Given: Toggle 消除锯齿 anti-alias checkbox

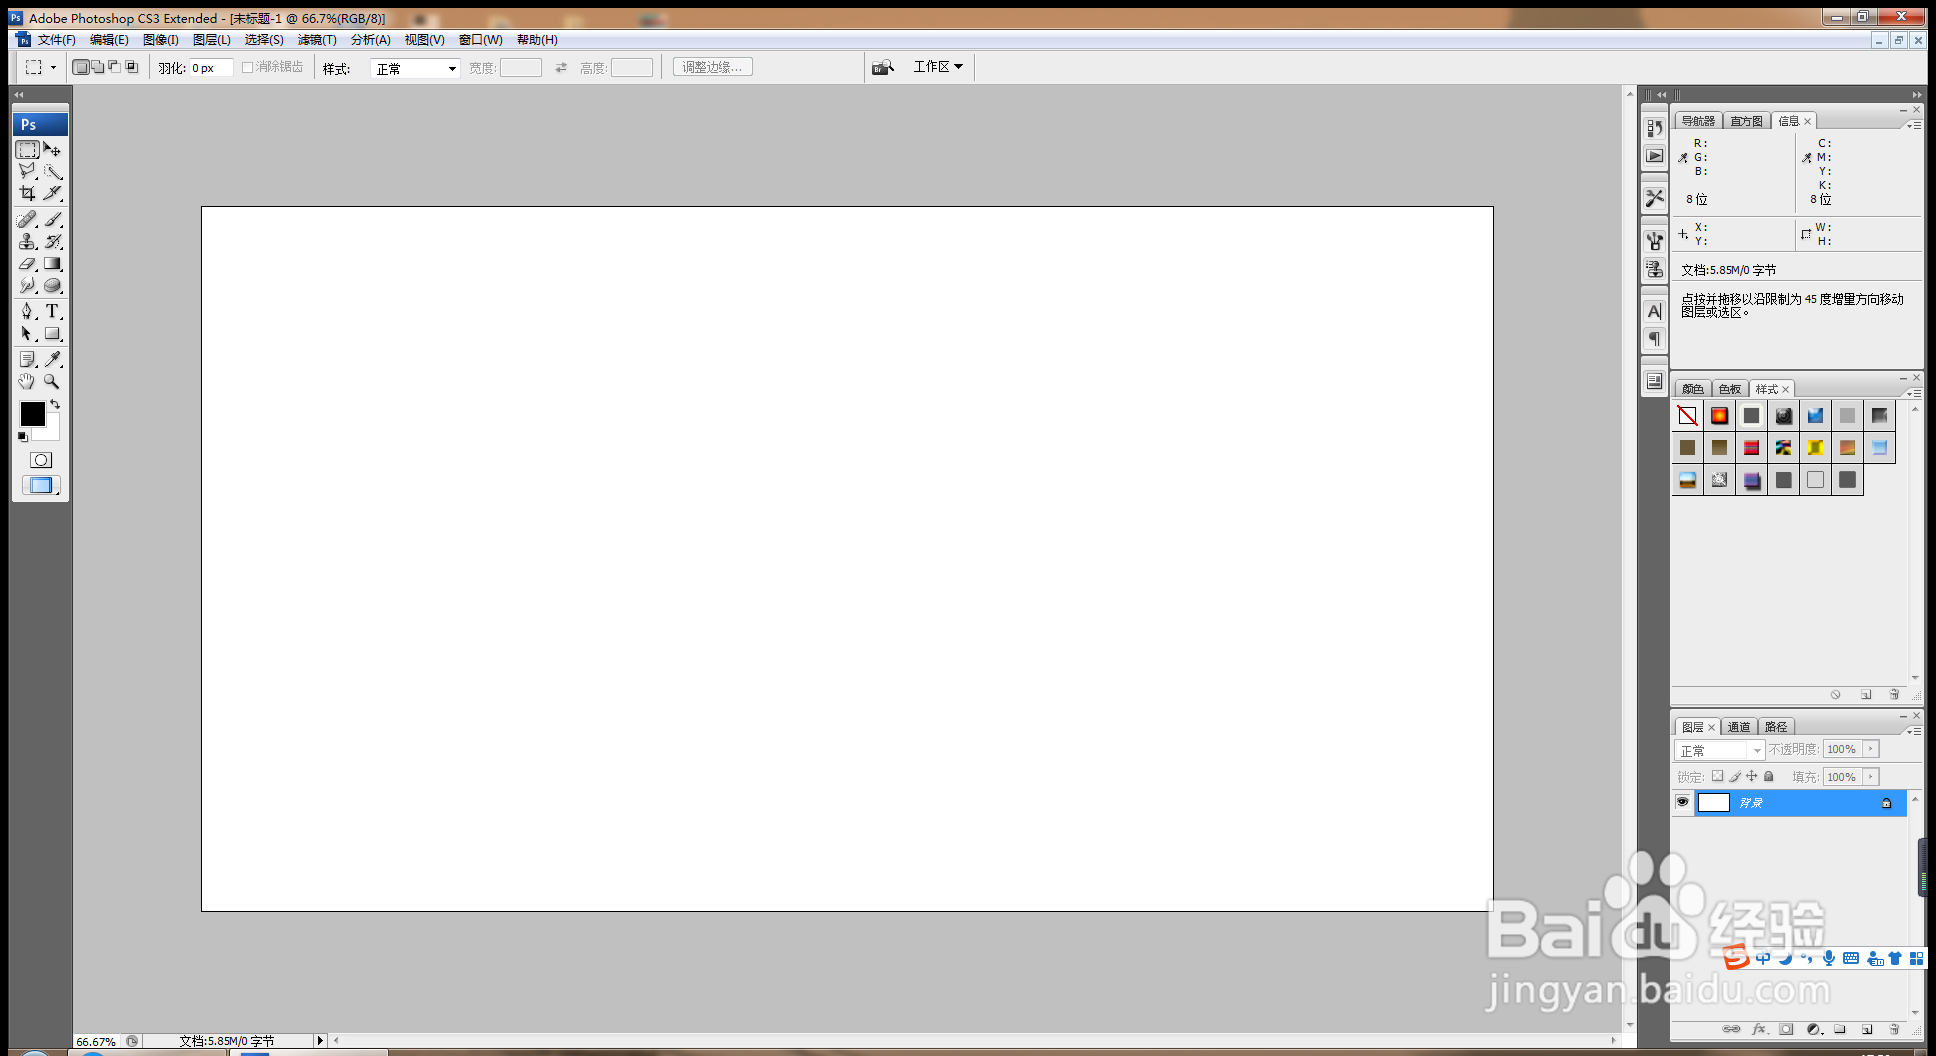Looking at the screenshot, I should 247,67.
